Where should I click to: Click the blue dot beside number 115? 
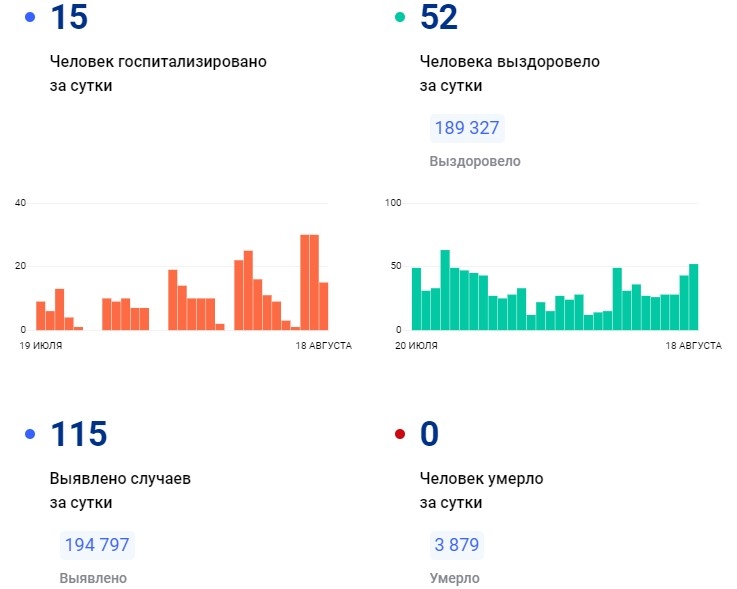point(29,434)
